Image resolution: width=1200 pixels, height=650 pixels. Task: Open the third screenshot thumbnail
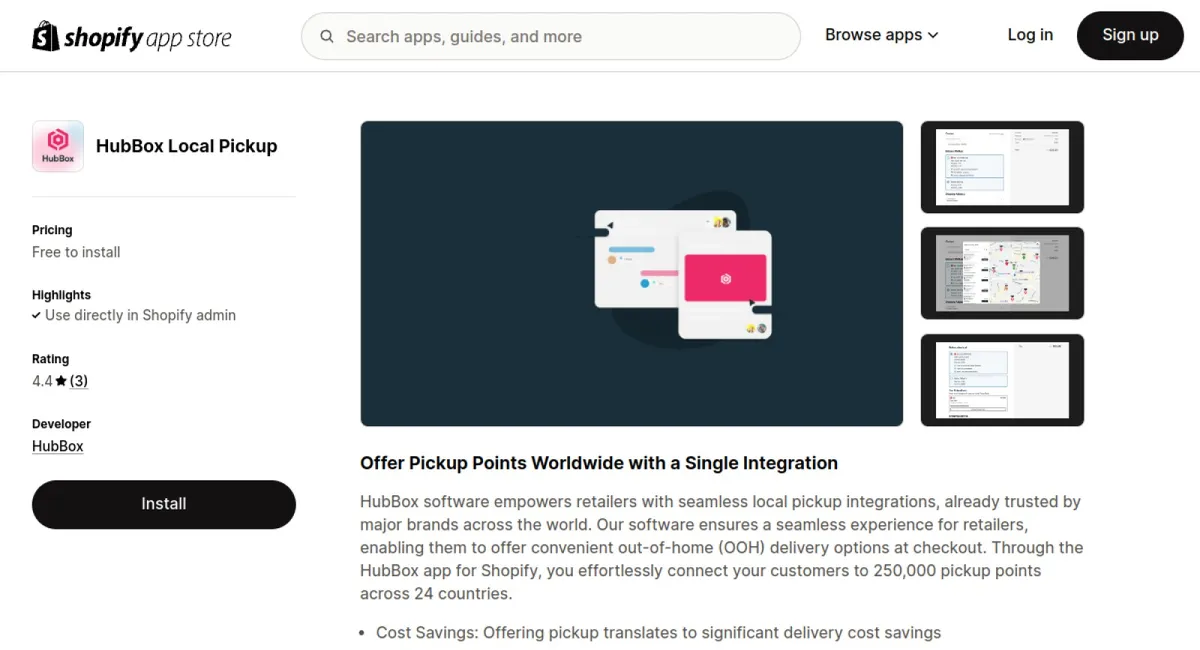click(1002, 380)
